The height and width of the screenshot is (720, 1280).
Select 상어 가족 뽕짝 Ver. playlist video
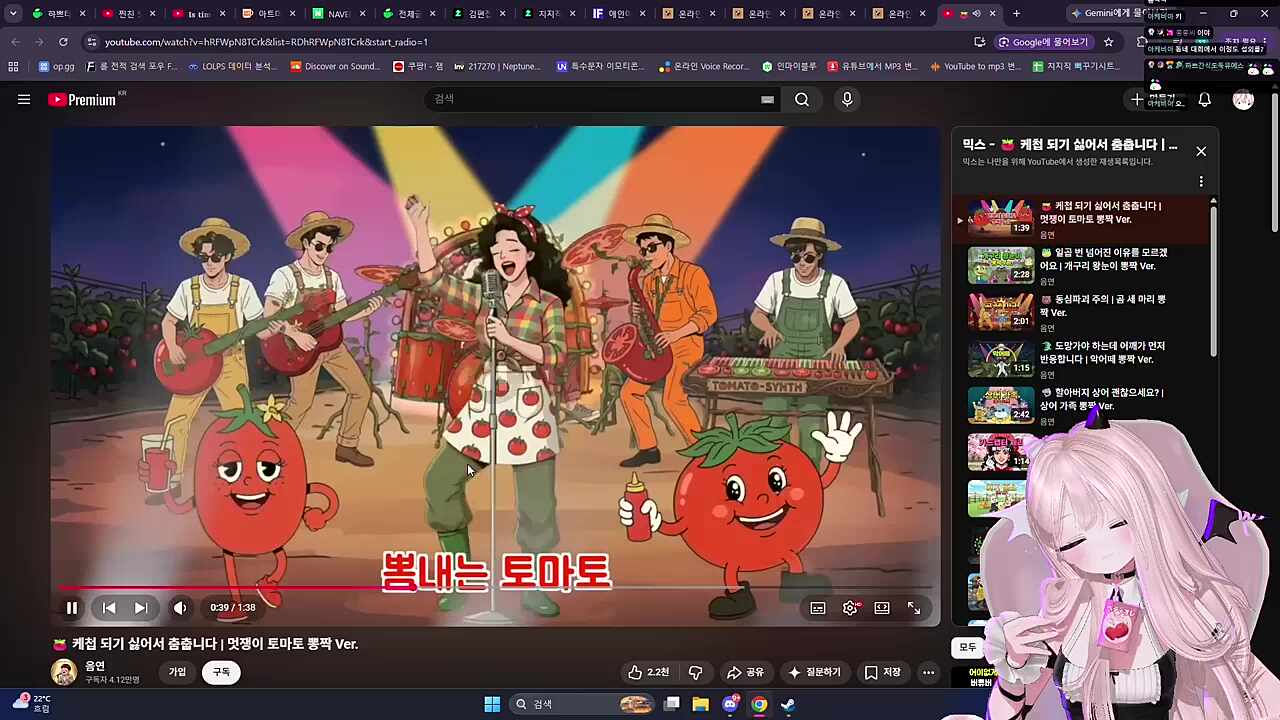click(1082, 404)
